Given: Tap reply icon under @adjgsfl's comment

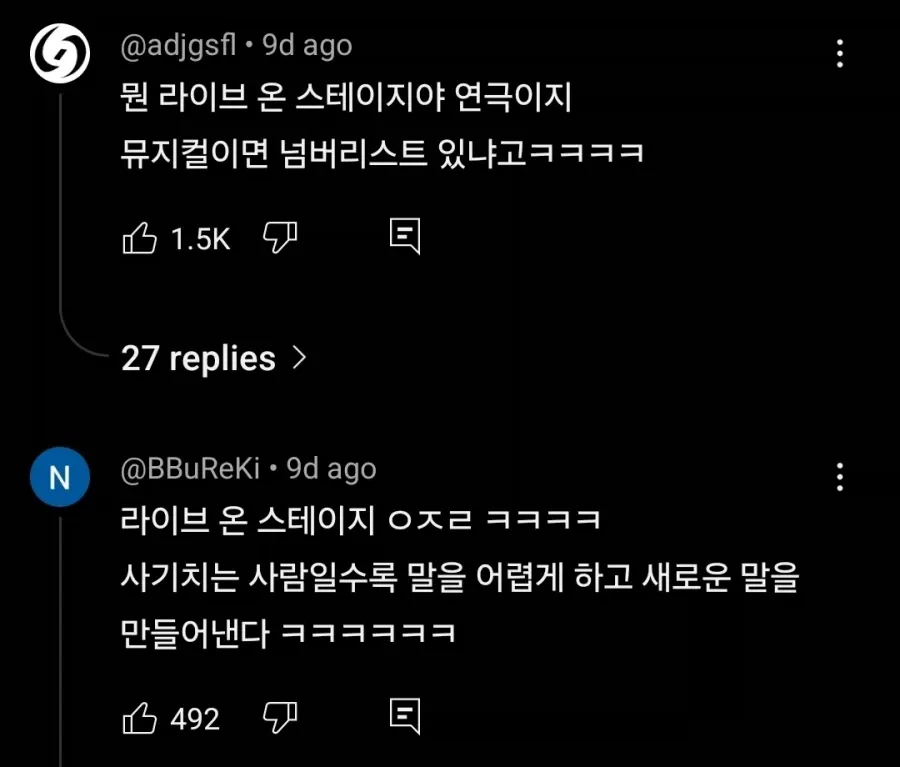Looking at the screenshot, I should (x=404, y=237).
